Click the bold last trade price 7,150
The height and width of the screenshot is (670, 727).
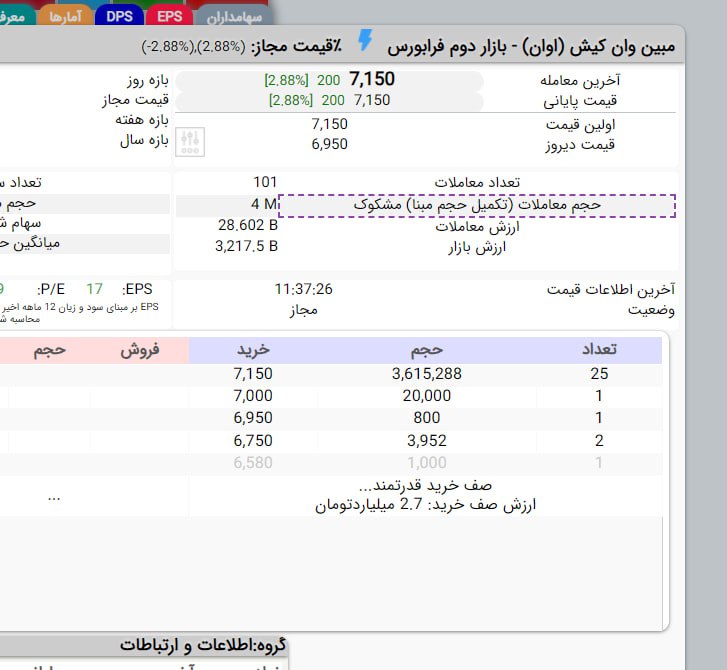point(372,79)
